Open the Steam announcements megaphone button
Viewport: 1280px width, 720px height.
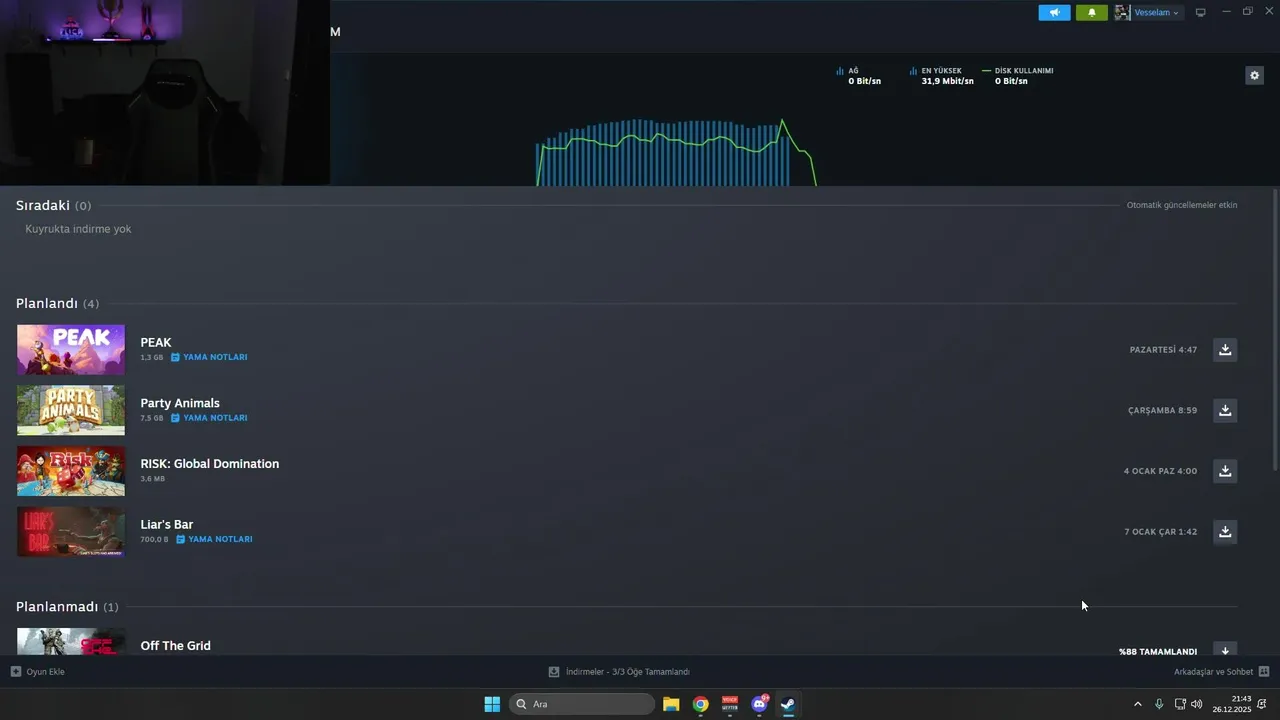(1054, 13)
